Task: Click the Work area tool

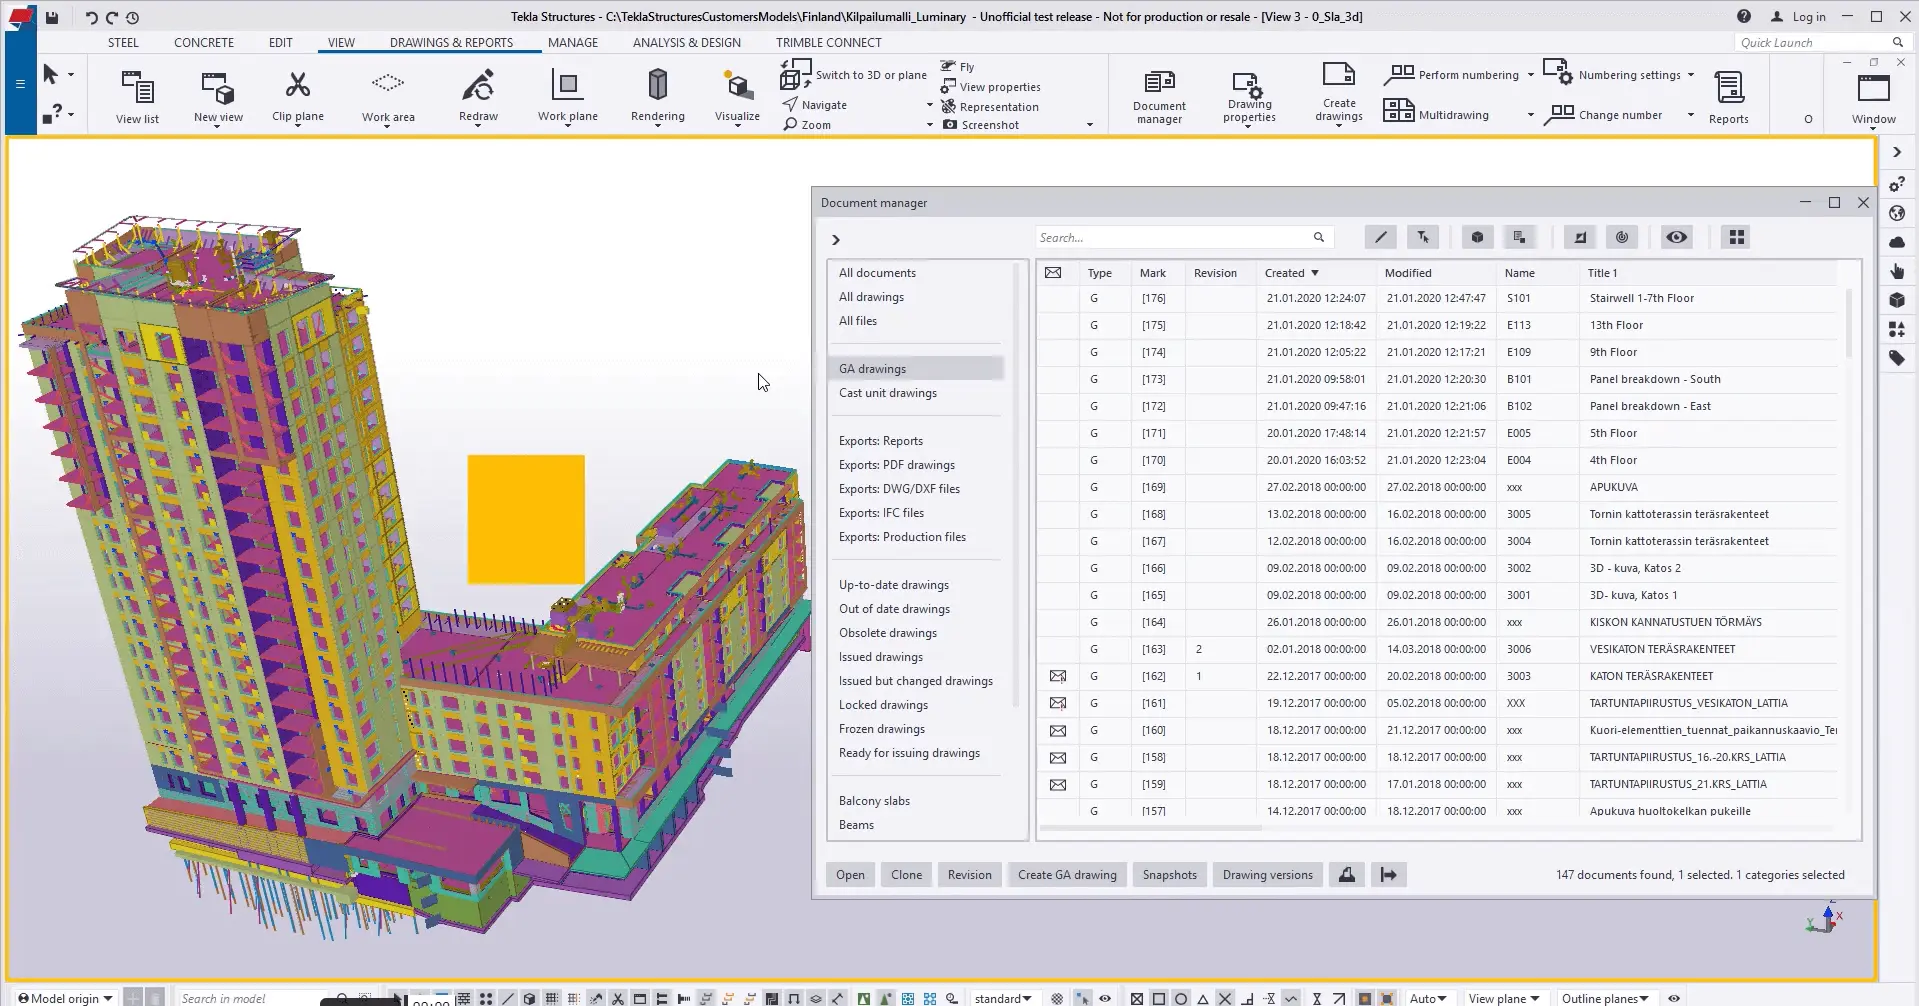Action: (x=388, y=96)
